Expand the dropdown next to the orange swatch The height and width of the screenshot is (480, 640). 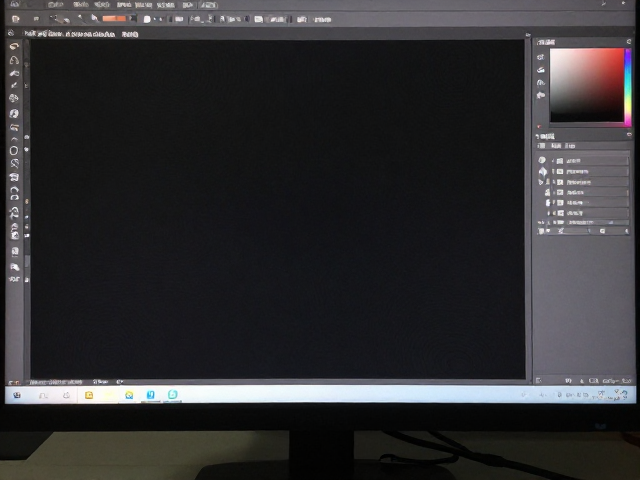coord(132,18)
